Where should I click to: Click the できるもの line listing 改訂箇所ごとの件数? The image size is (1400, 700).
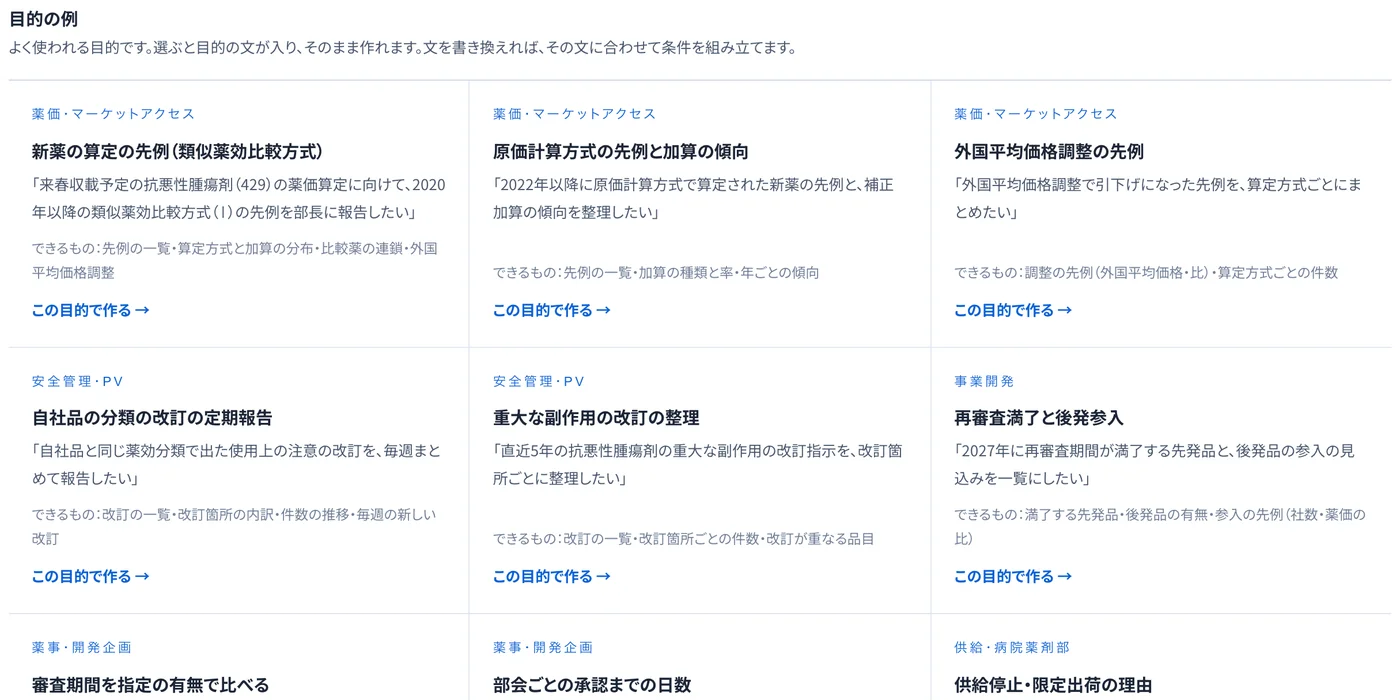pyautogui.click(x=683, y=538)
